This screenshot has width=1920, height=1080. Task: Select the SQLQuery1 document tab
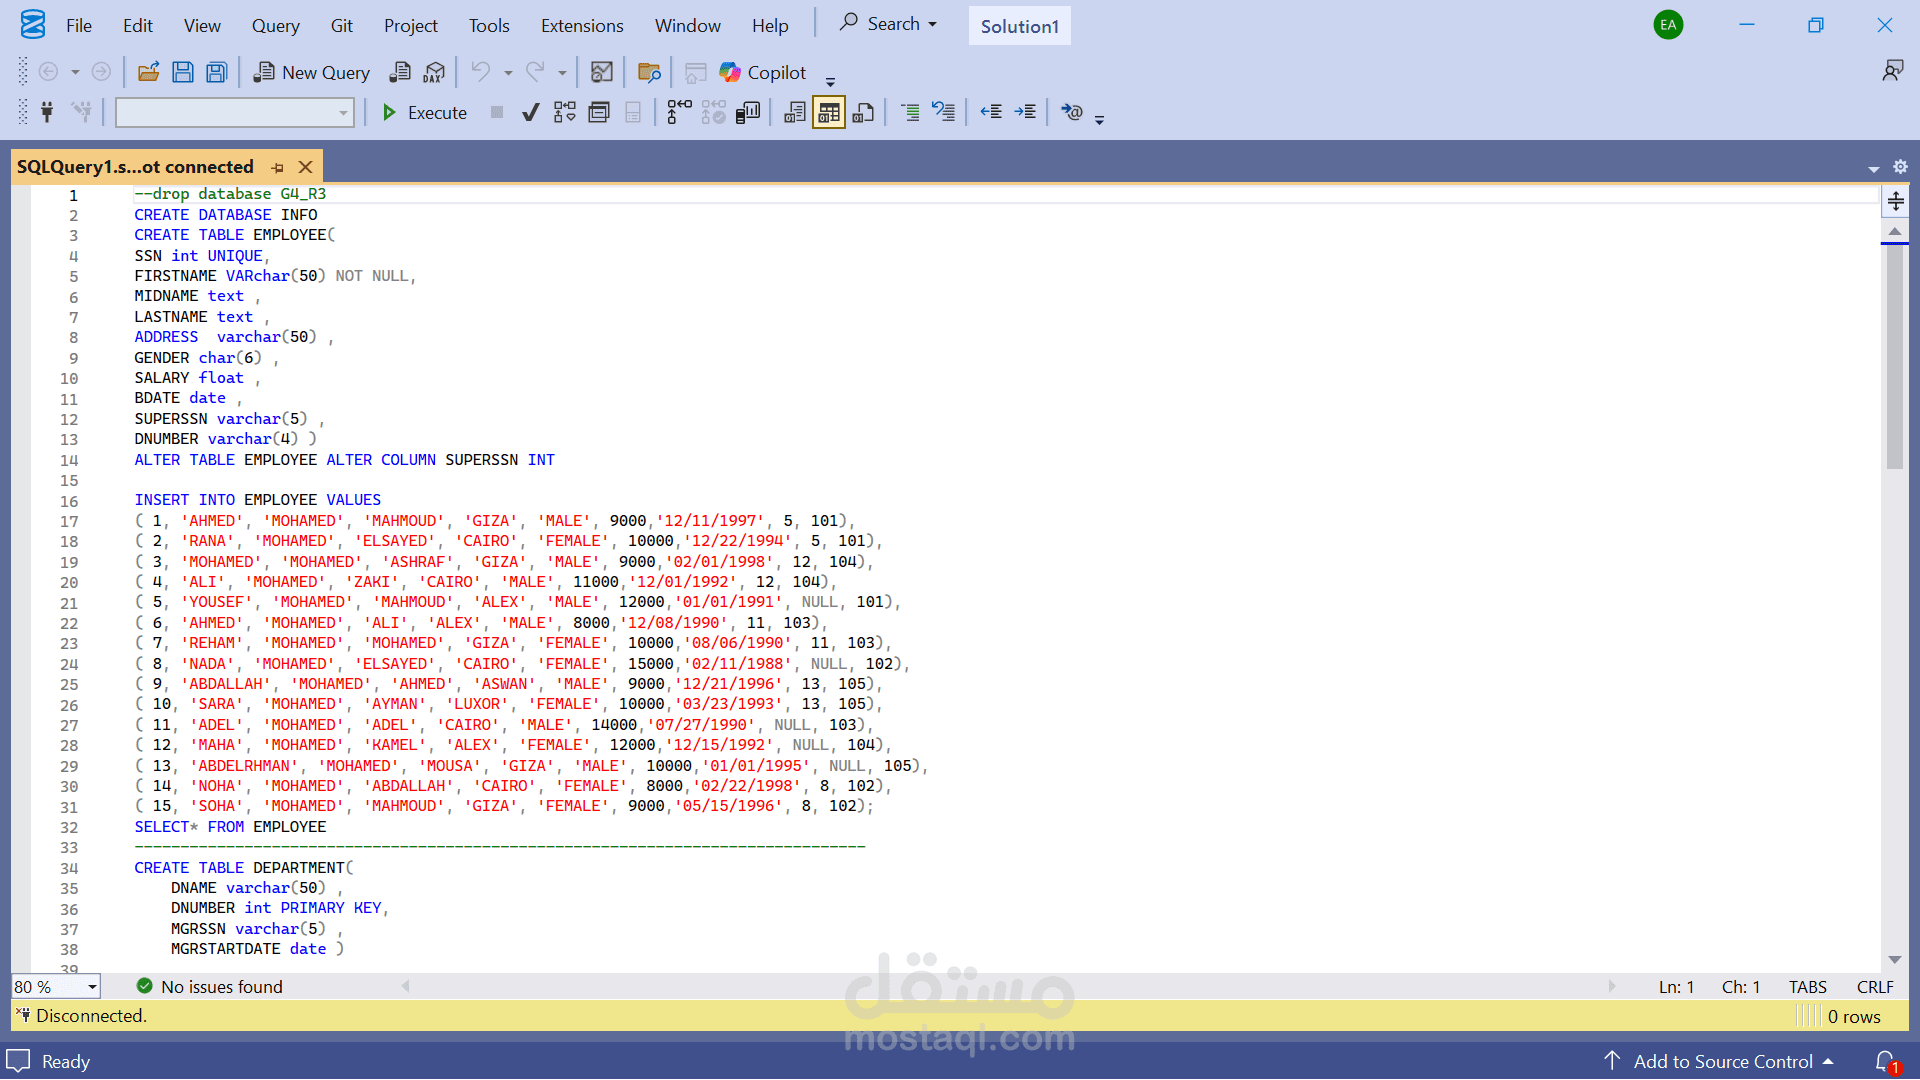[135, 167]
